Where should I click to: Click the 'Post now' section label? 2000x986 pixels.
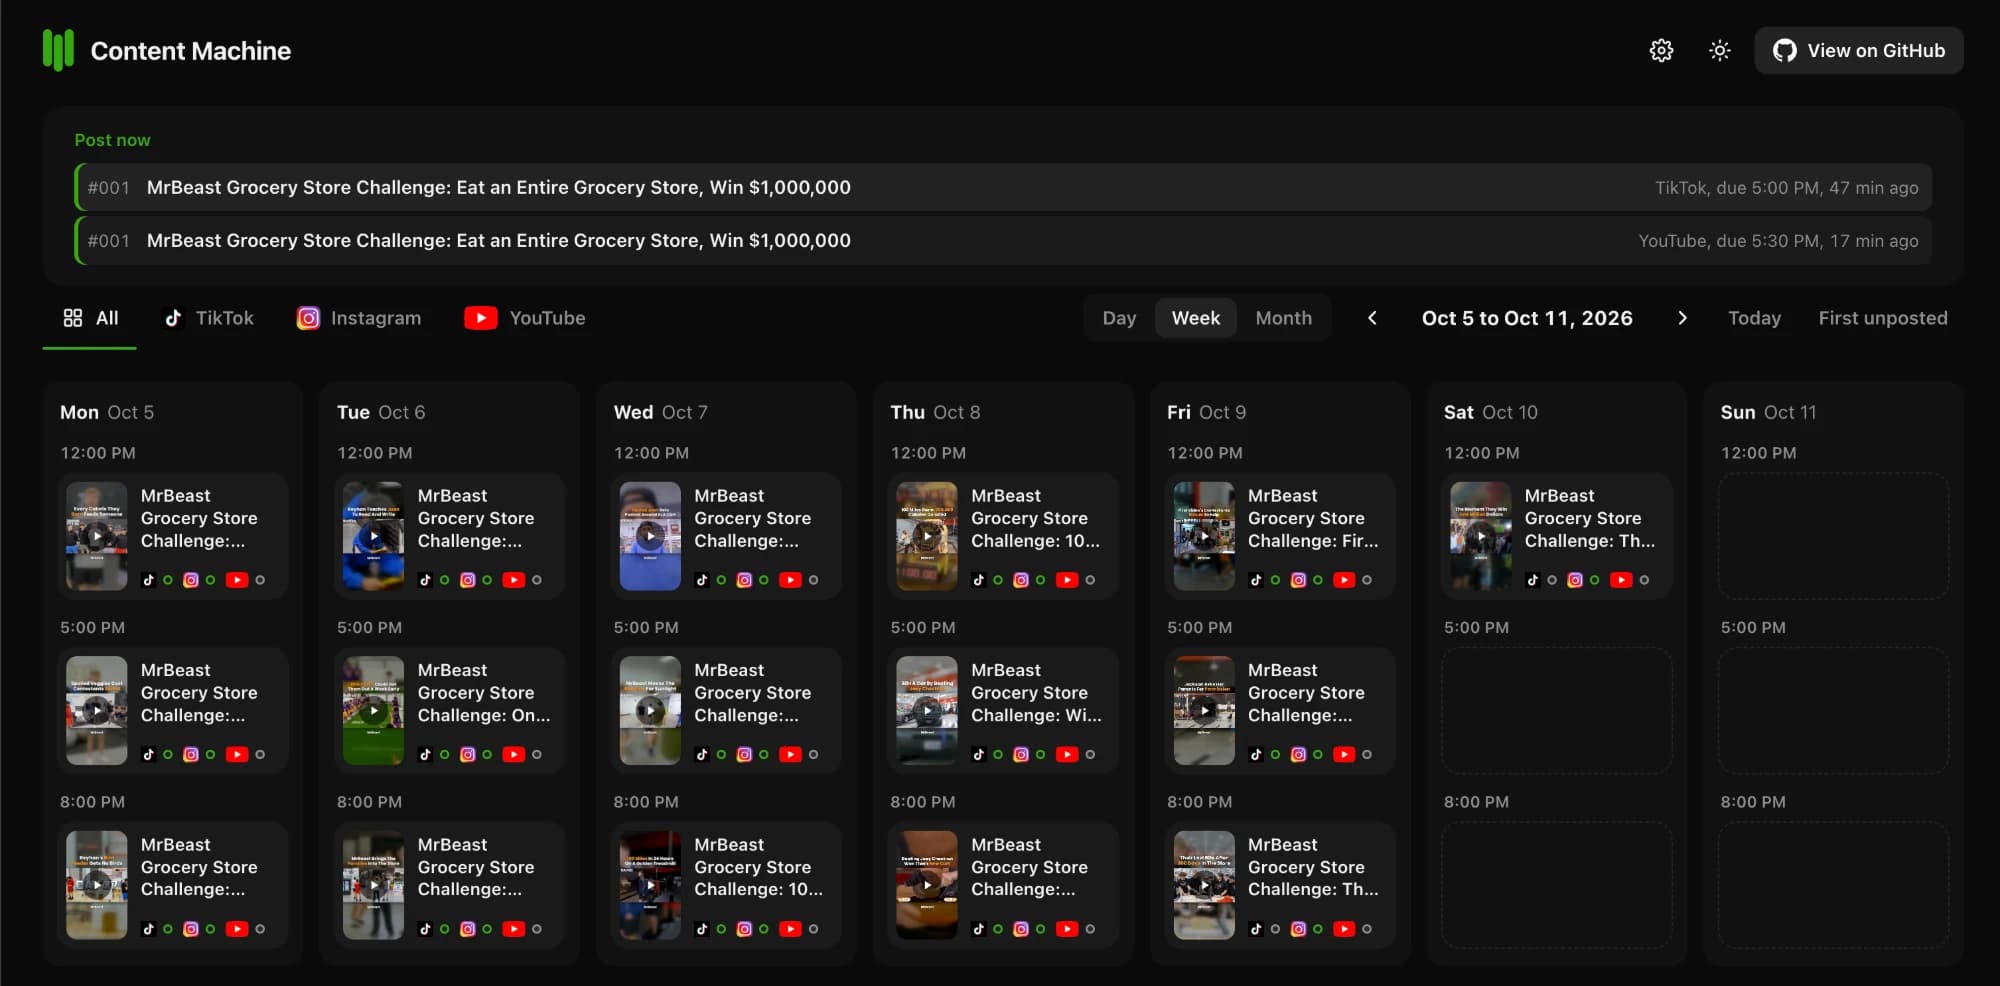[112, 140]
